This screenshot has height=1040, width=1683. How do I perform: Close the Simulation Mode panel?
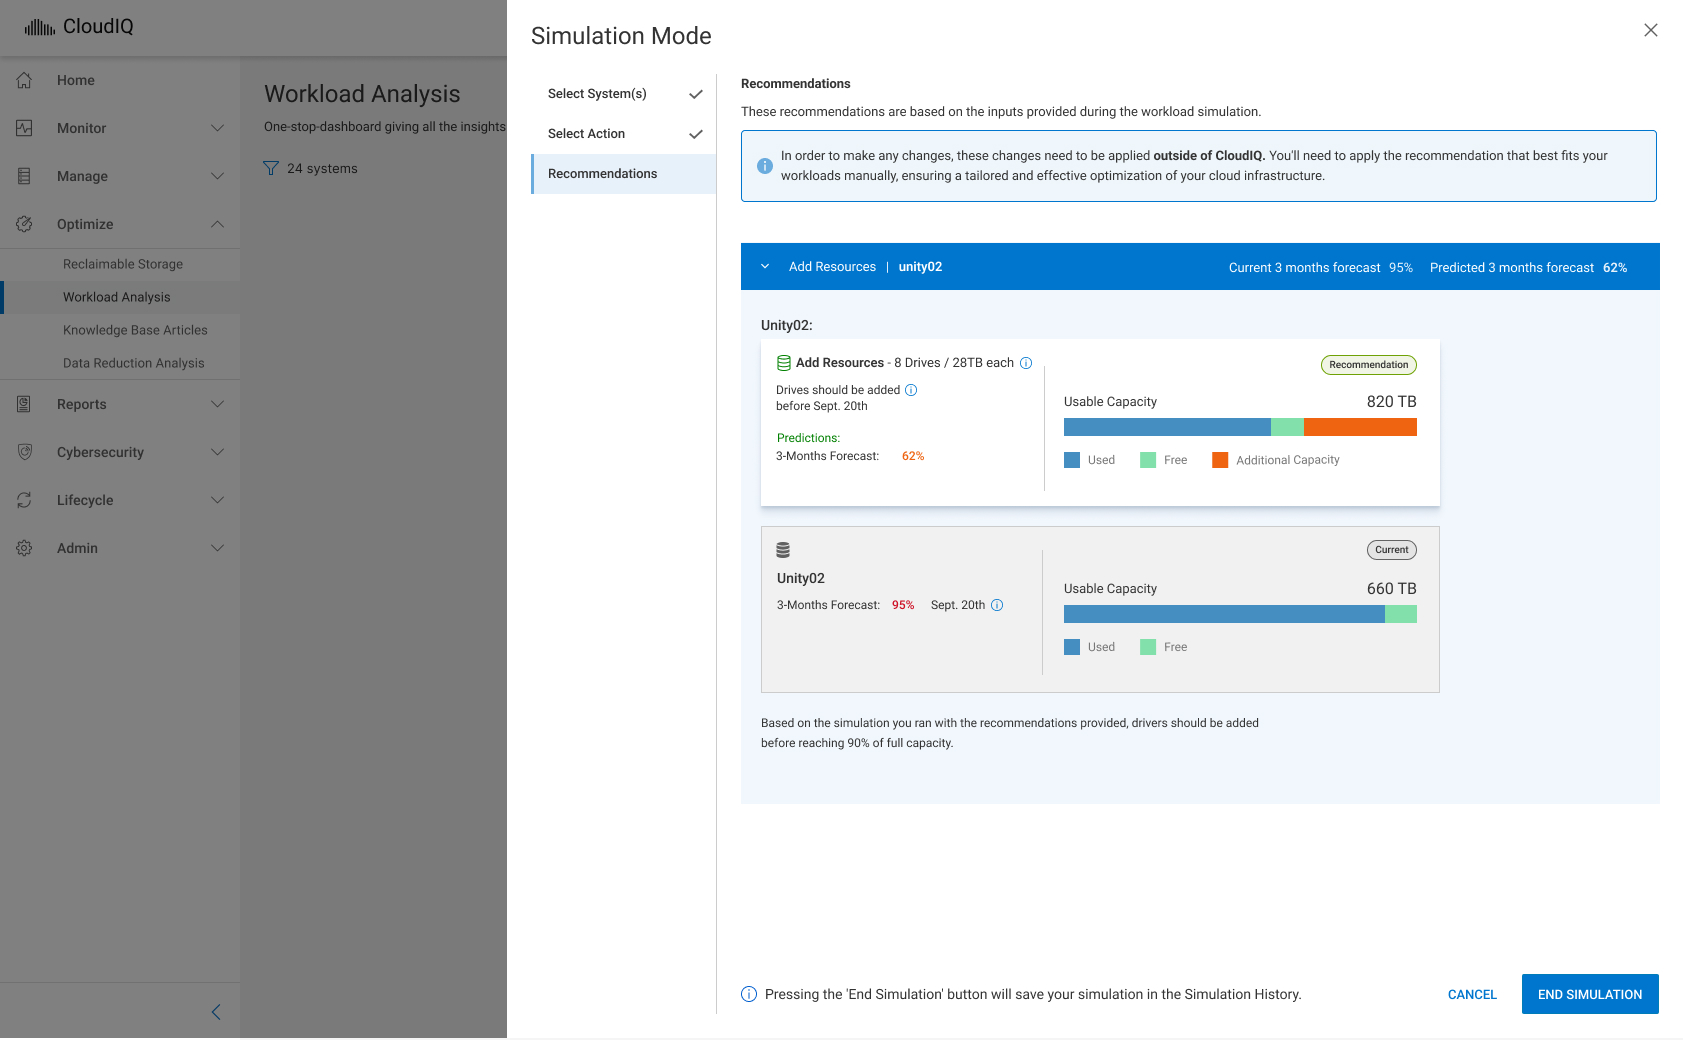pyautogui.click(x=1651, y=30)
